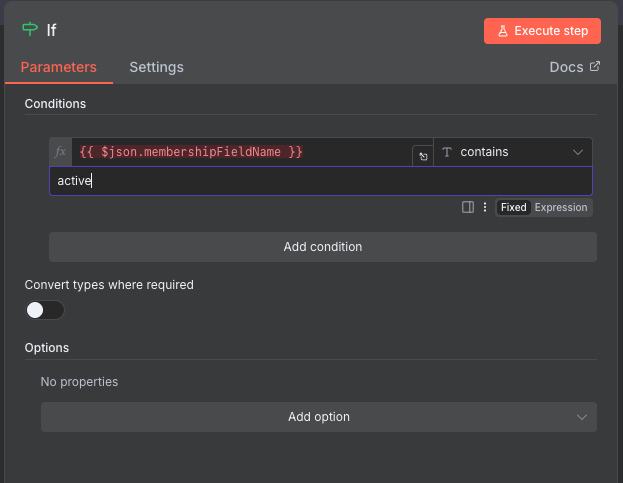Open the expression editor expand icon
The height and width of the screenshot is (483, 623).
[422, 157]
